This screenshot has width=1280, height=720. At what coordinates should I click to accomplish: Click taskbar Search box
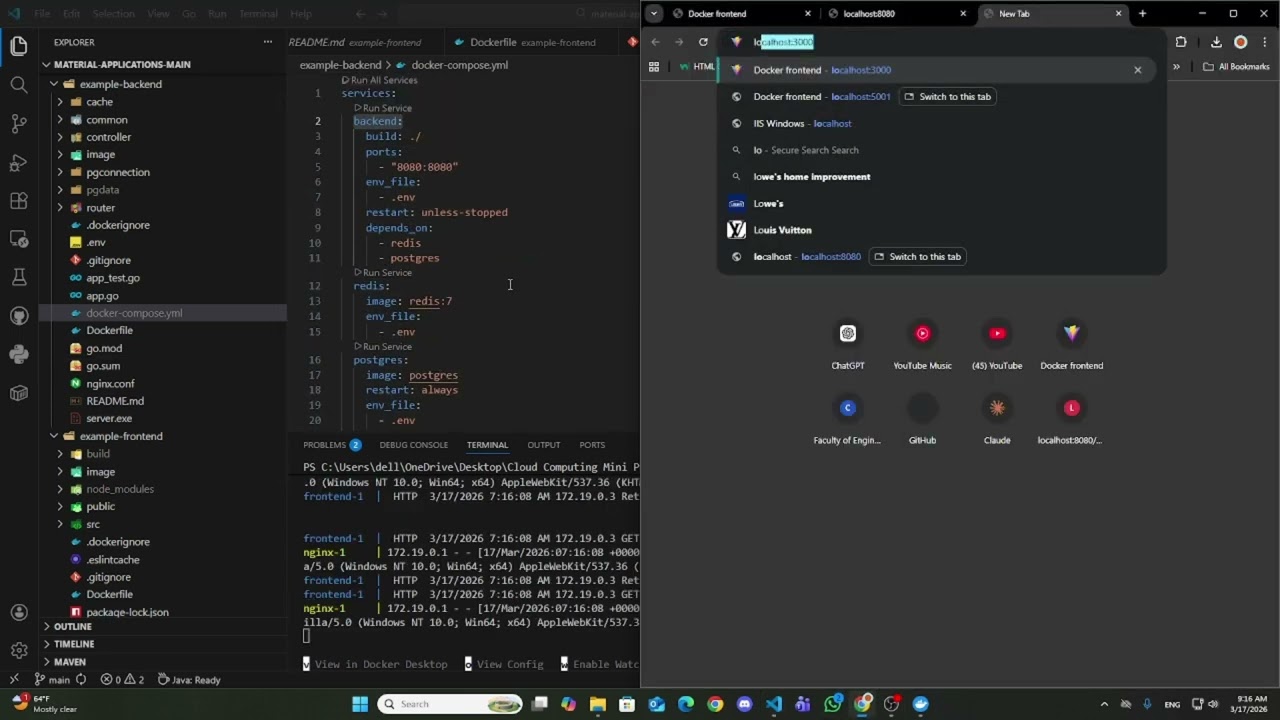pyautogui.click(x=449, y=704)
